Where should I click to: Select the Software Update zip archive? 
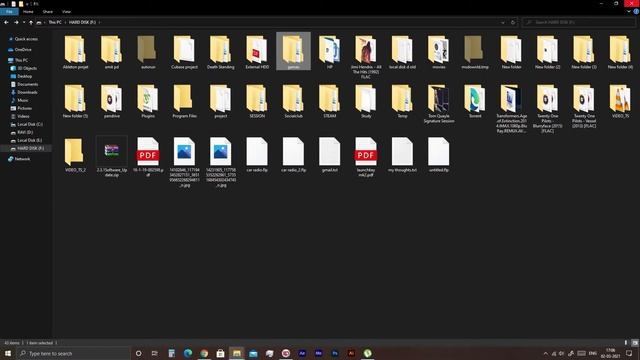112,157
